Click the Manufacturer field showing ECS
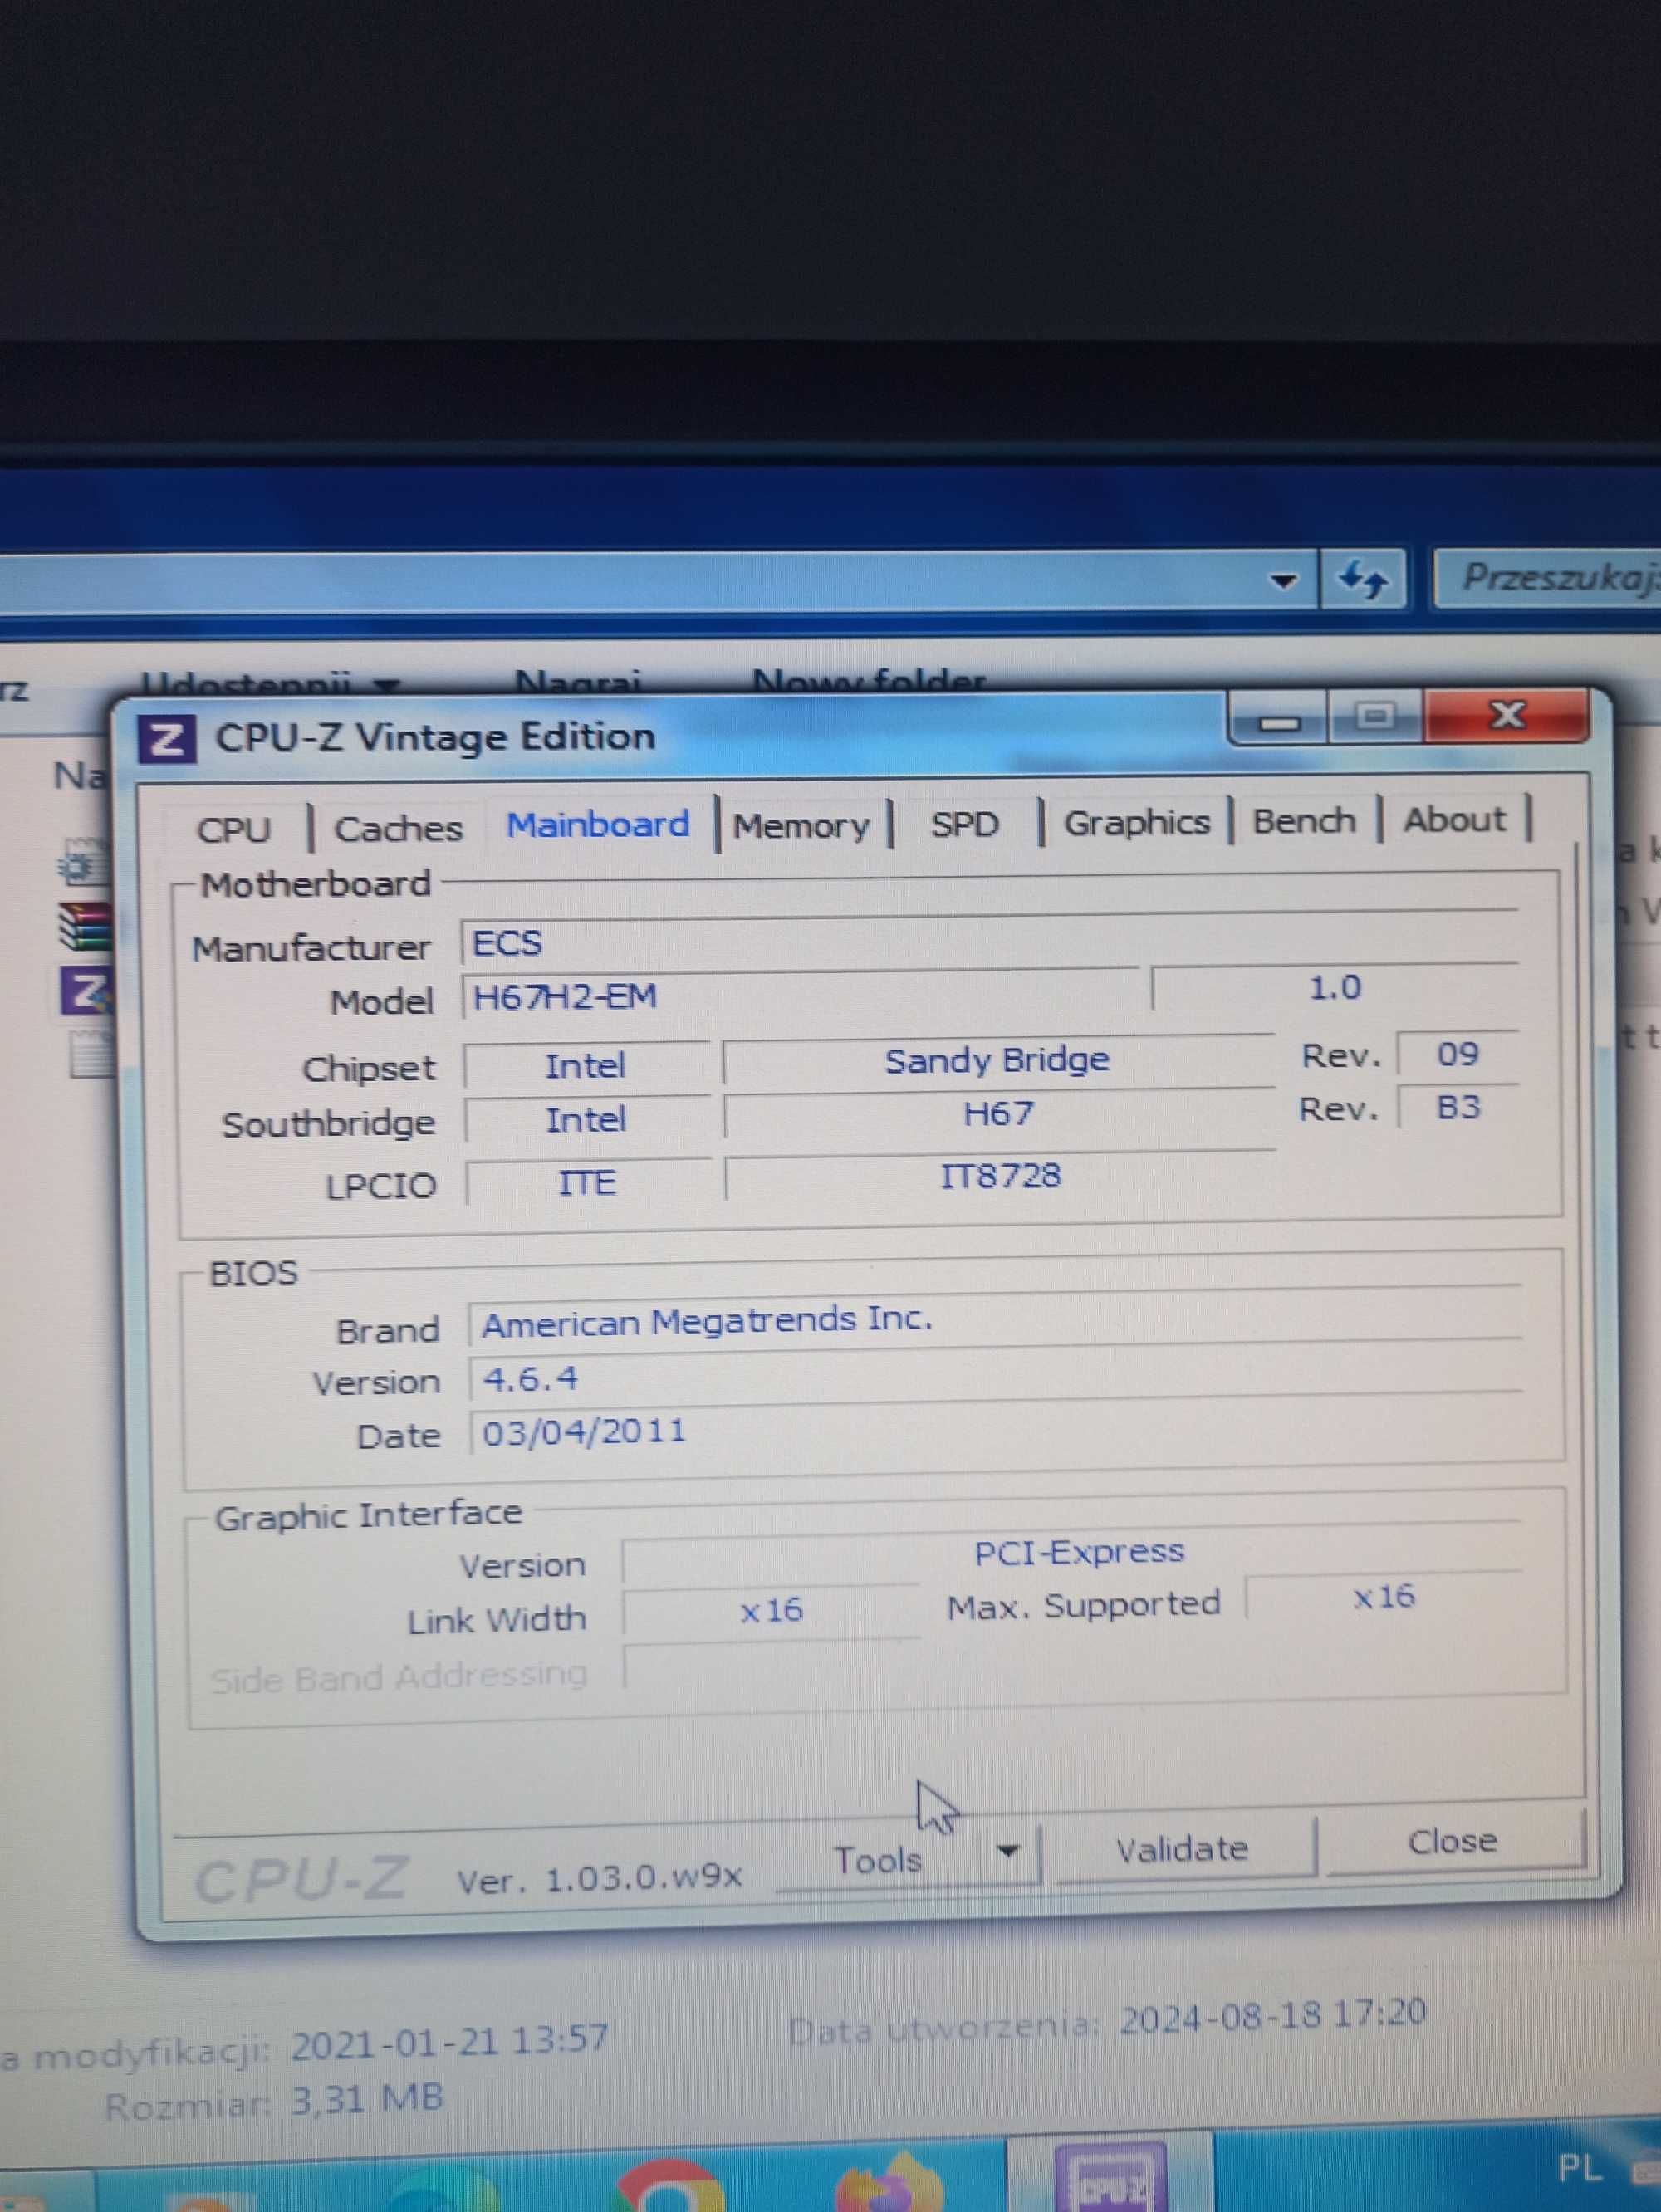 point(989,941)
